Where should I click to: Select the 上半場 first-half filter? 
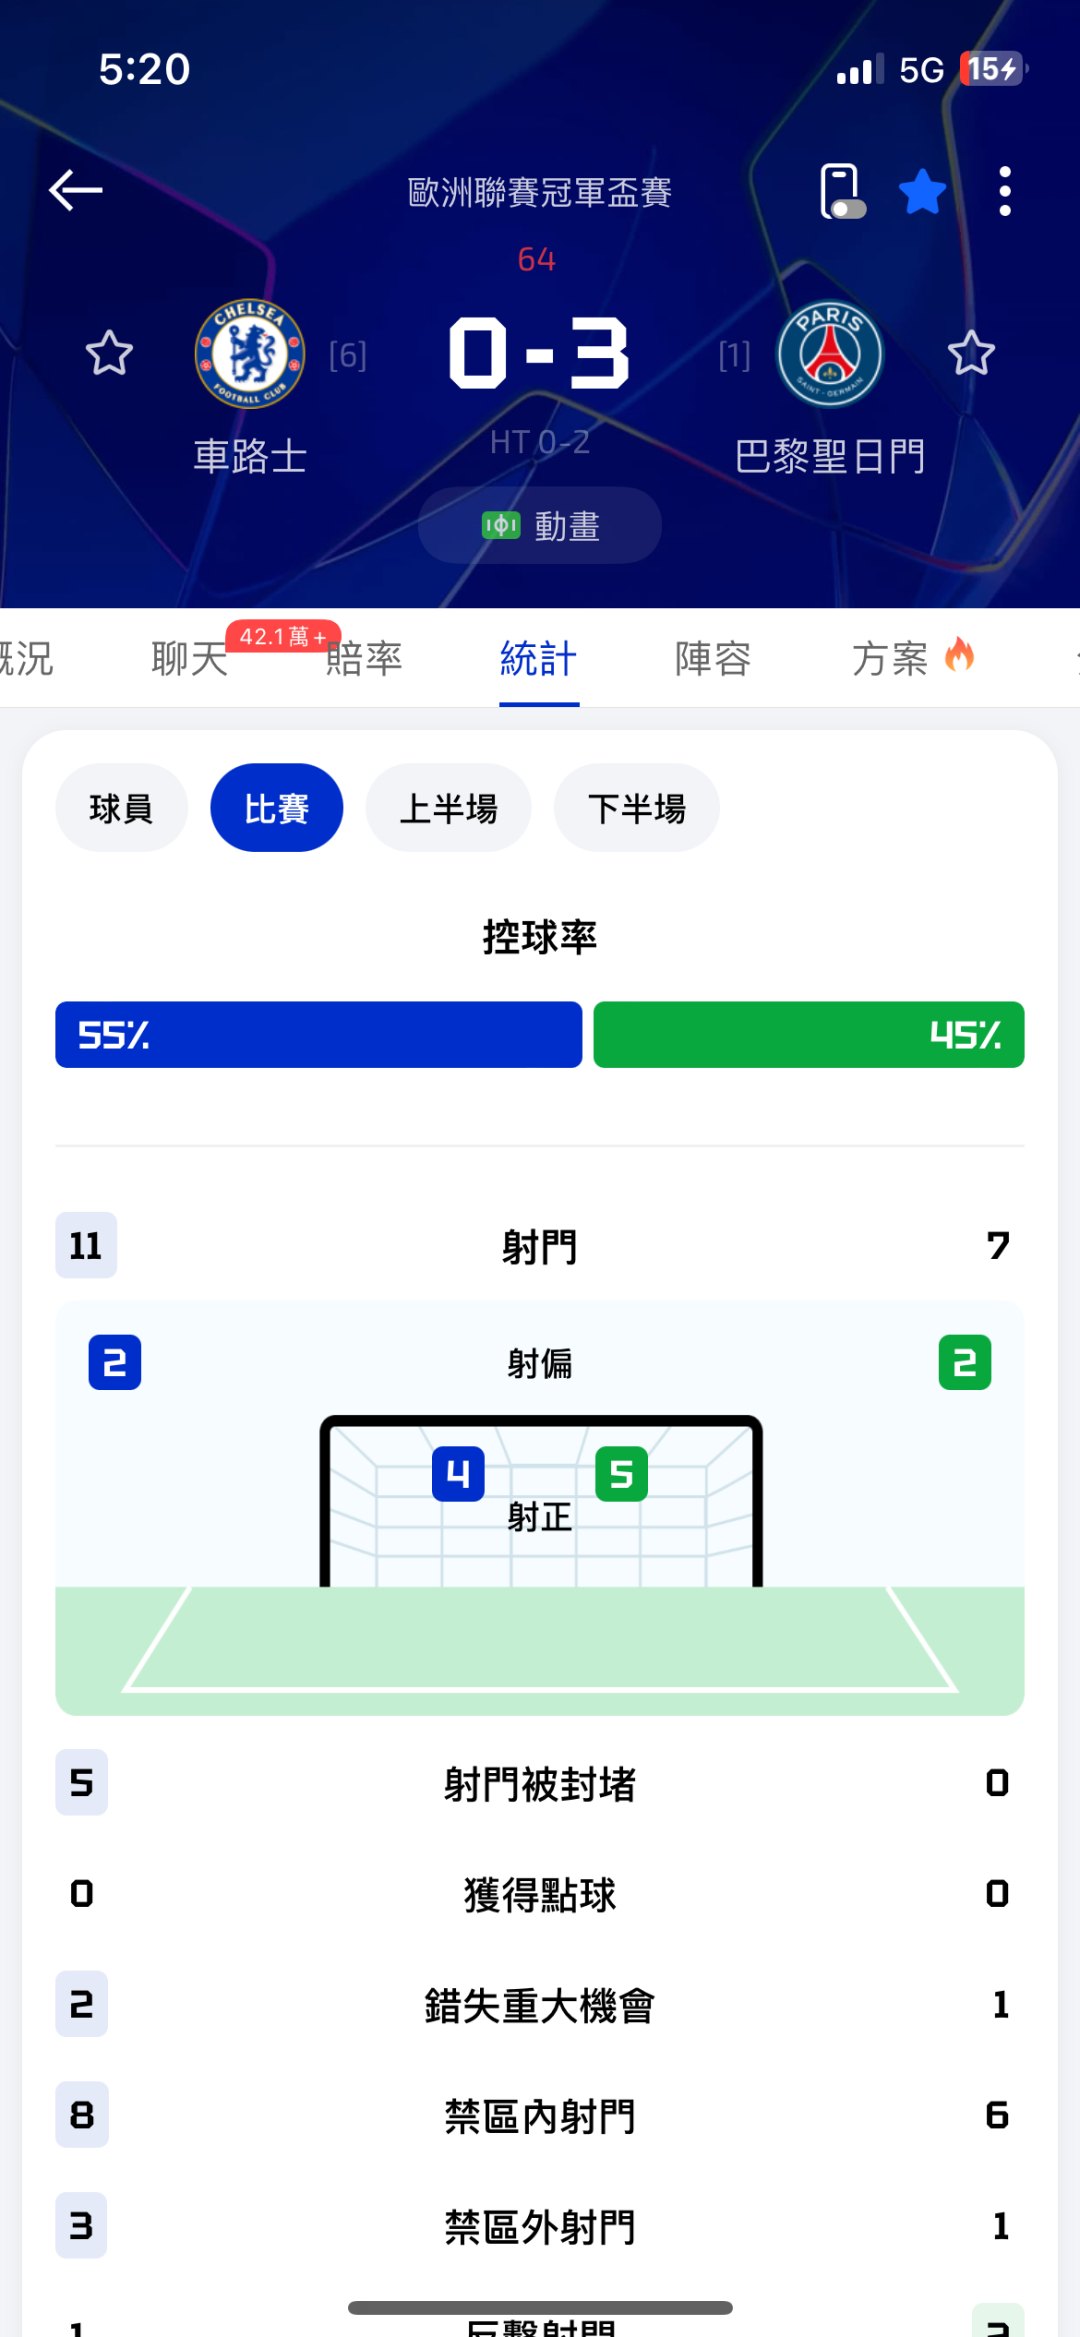pyautogui.click(x=448, y=808)
